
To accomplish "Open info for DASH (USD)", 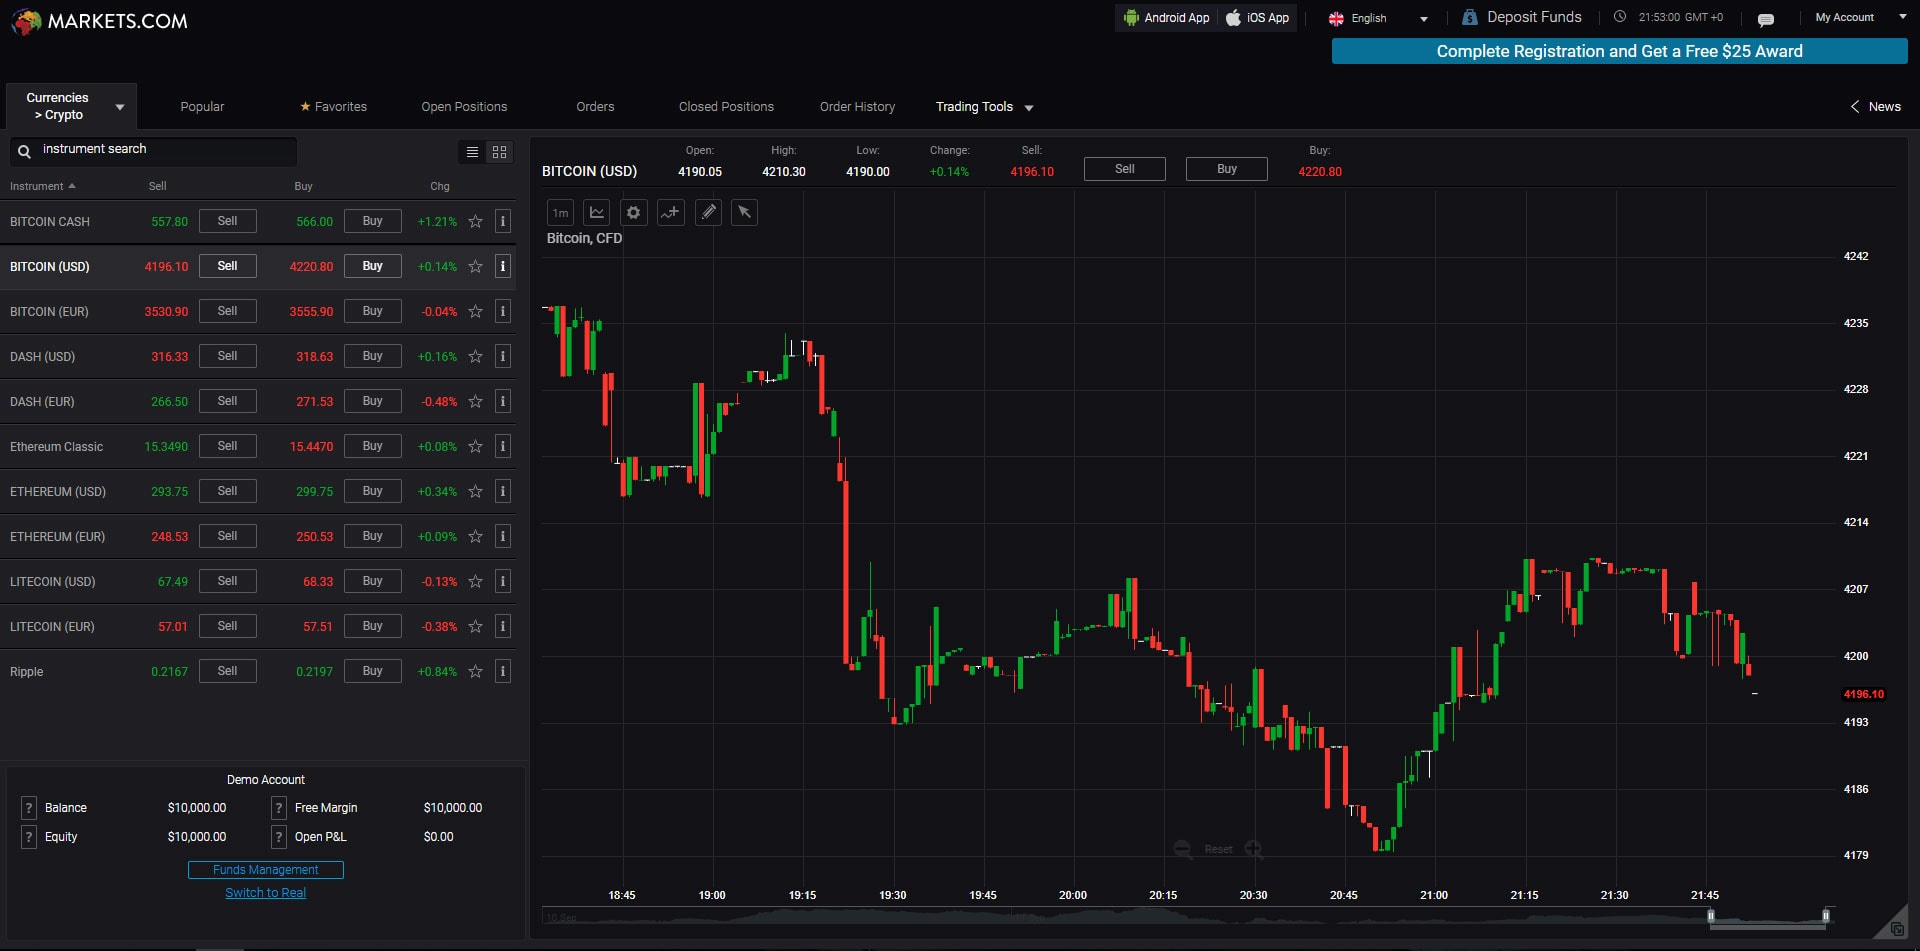I will coord(503,356).
